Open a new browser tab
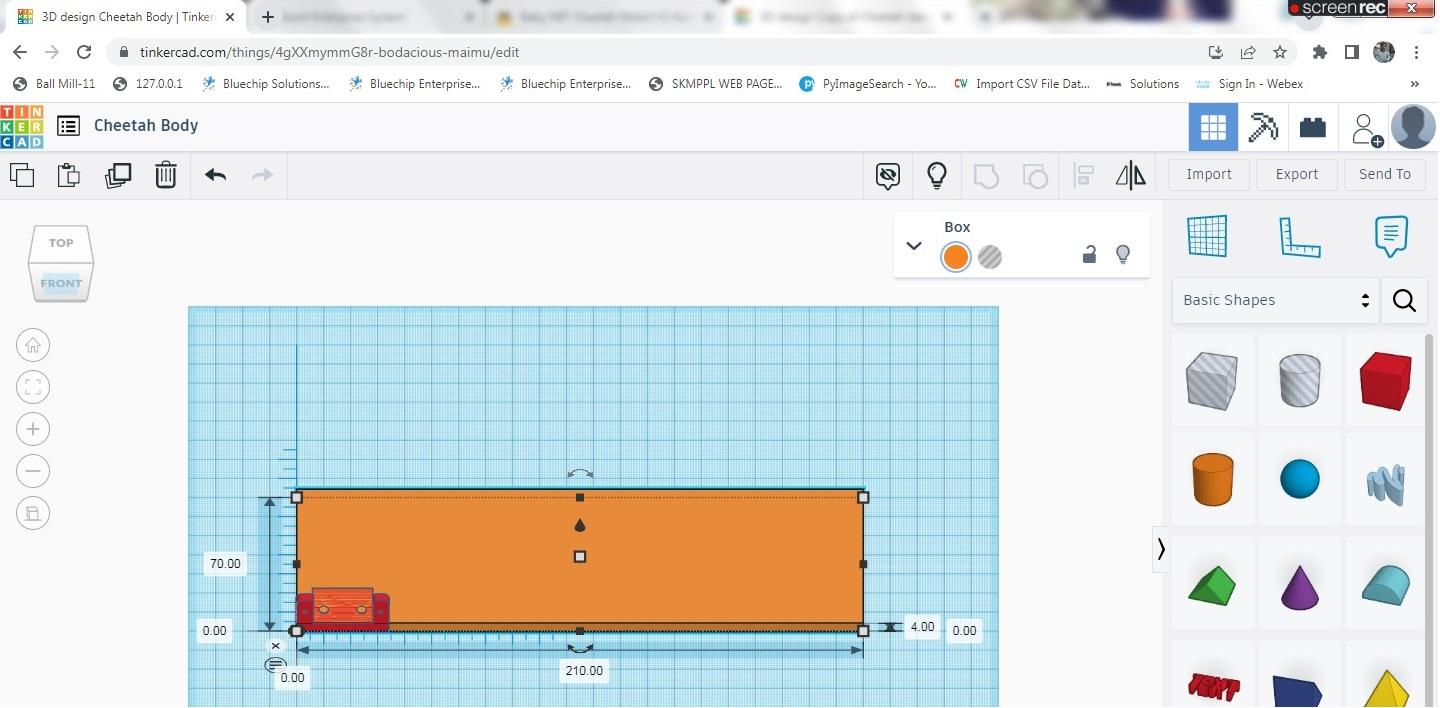The height and width of the screenshot is (708, 1440). click(x=267, y=17)
